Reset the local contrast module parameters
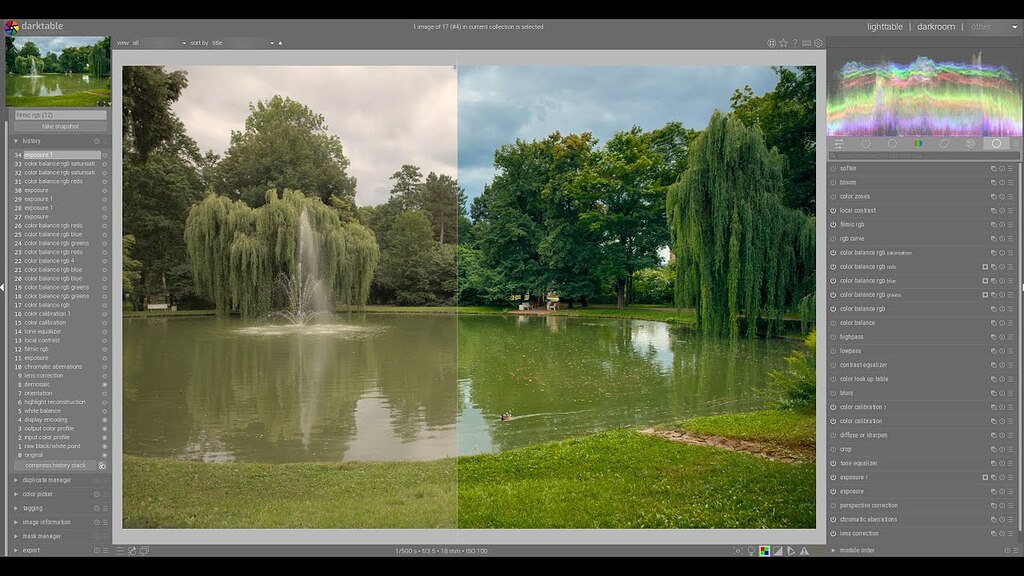 [x=1003, y=210]
